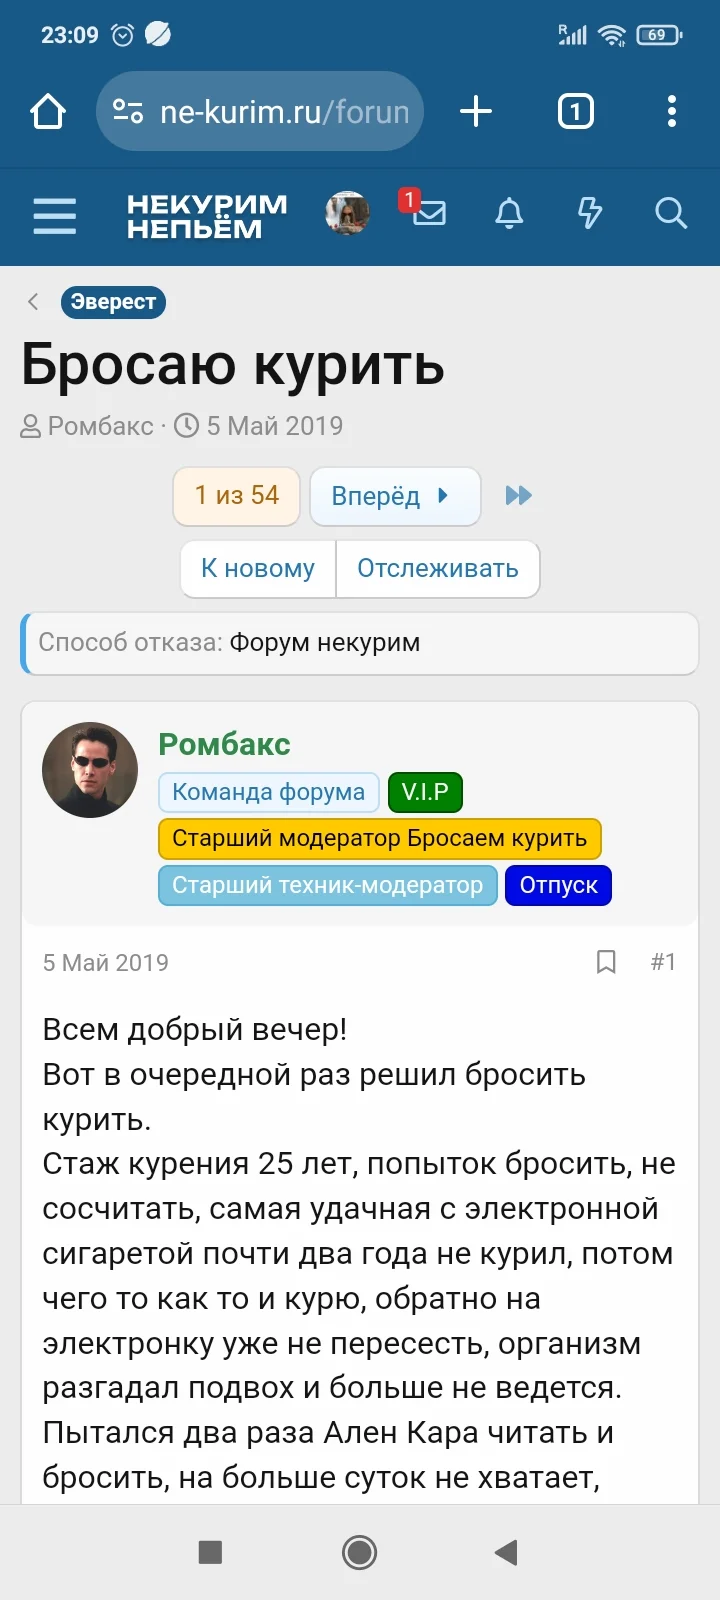Open the forum hamburger menu
720x1600 pixels.
(x=54, y=215)
